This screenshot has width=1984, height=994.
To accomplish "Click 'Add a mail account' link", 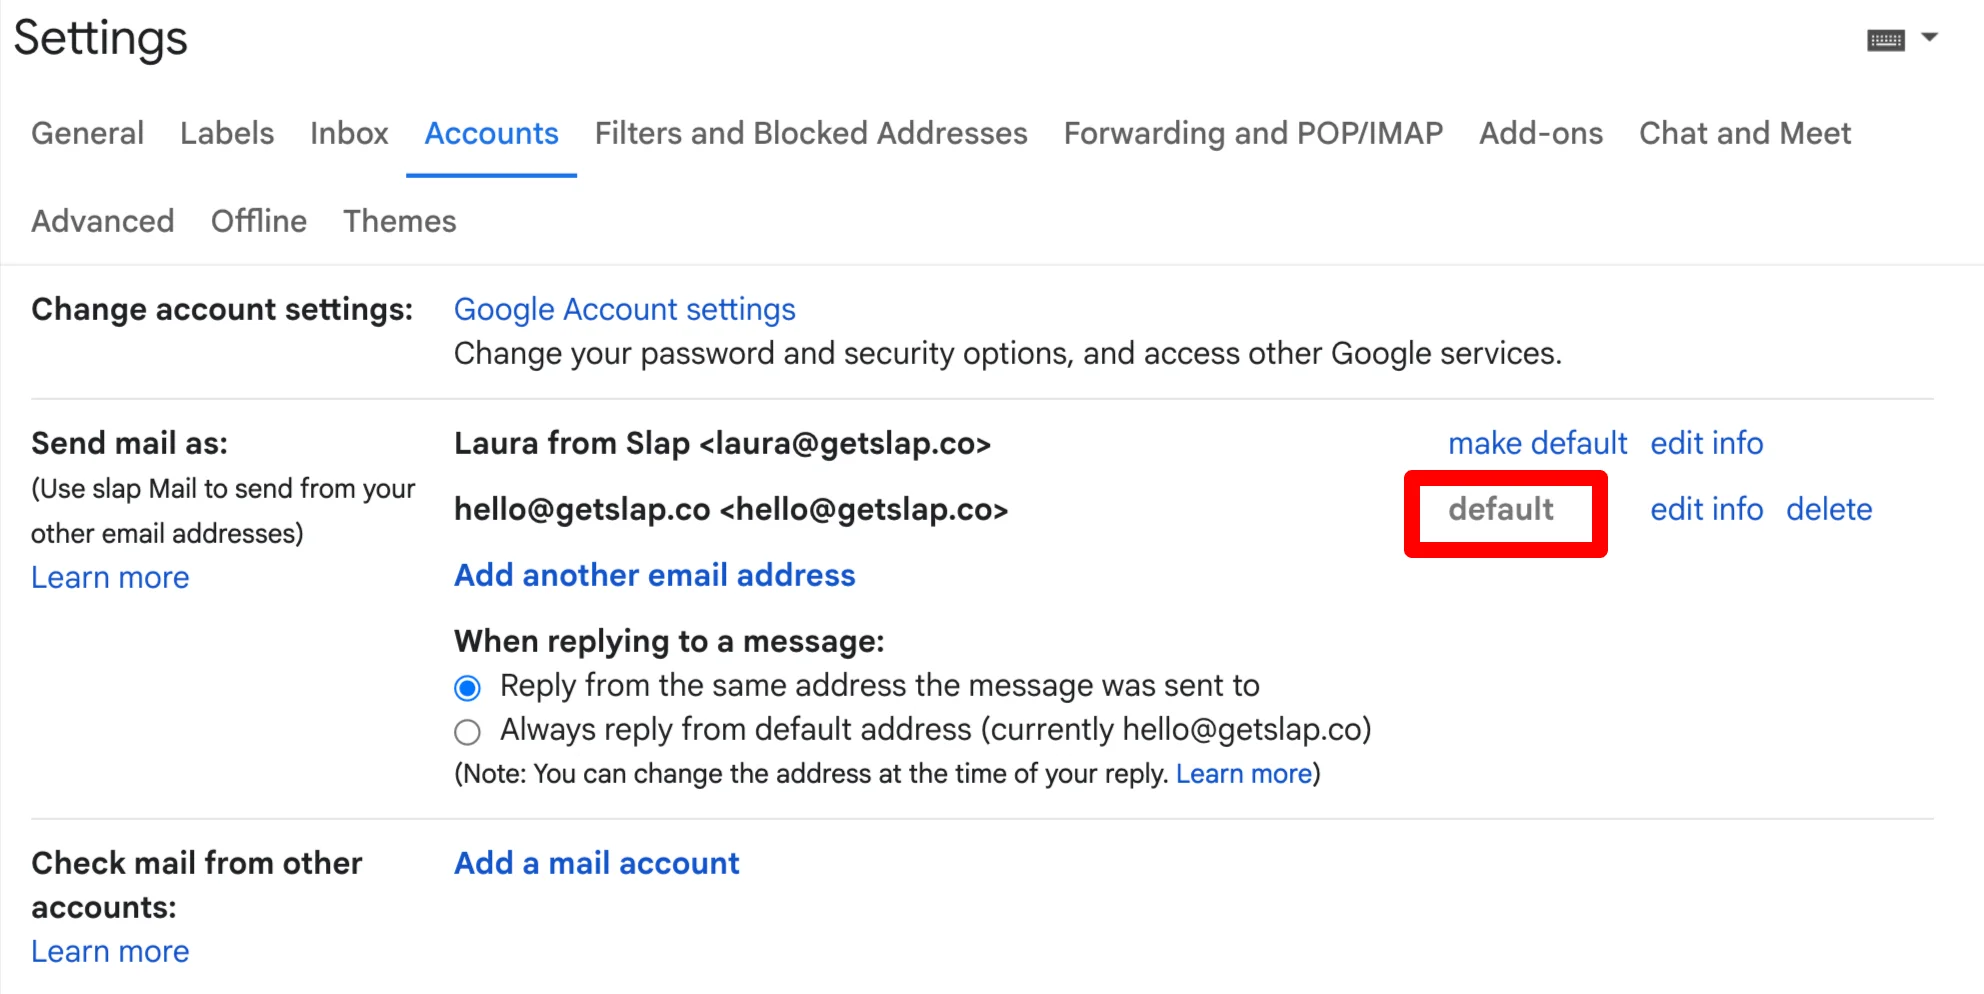I will click(x=597, y=863).
